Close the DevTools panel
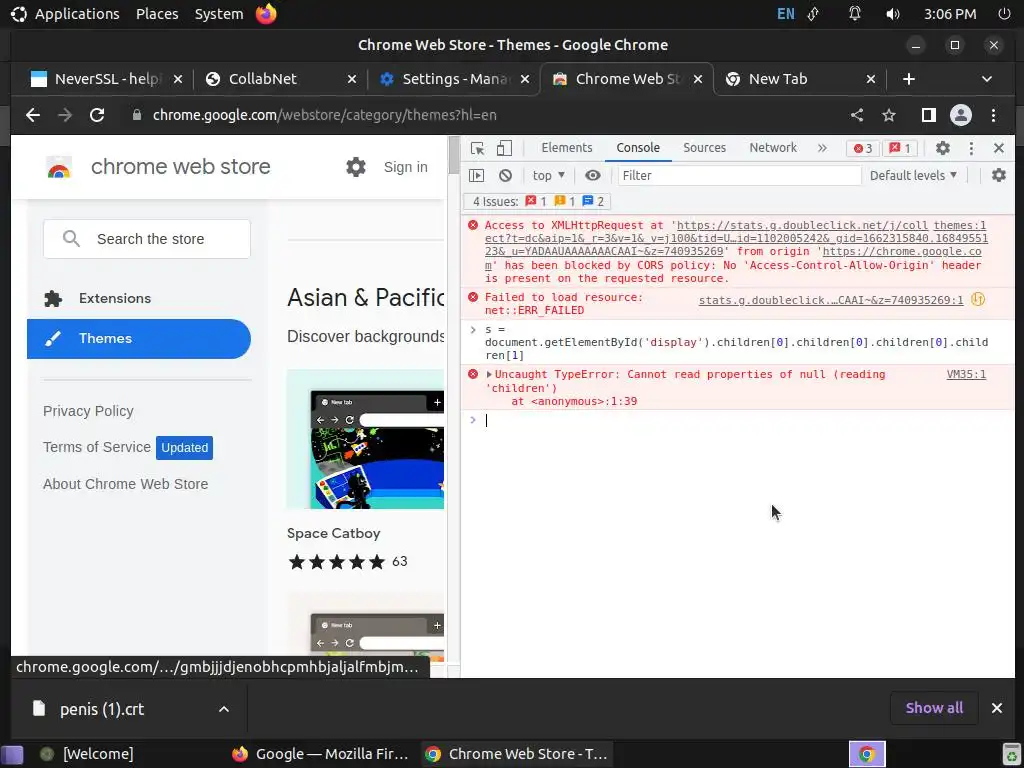 pos(999,148)
